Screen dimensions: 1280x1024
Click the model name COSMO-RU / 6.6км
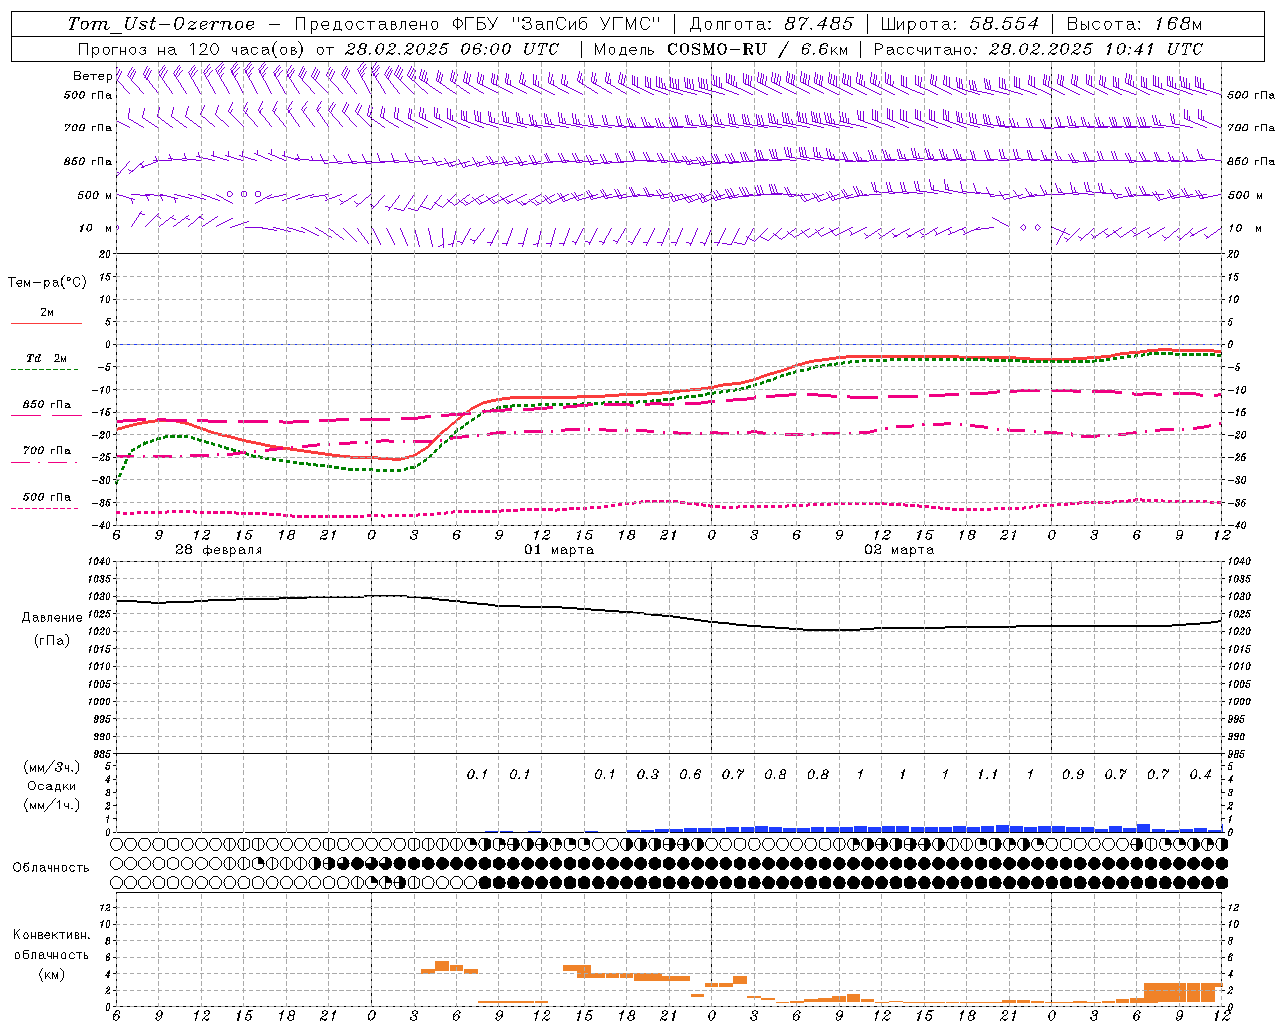pyautogui.click(x=758, y=49)
